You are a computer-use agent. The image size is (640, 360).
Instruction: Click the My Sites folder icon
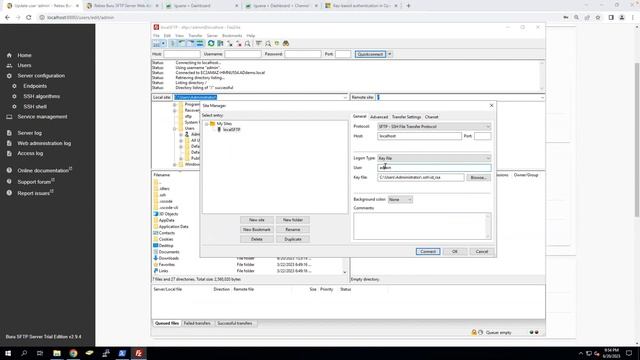pyautogui.click(x=213, y=124)
